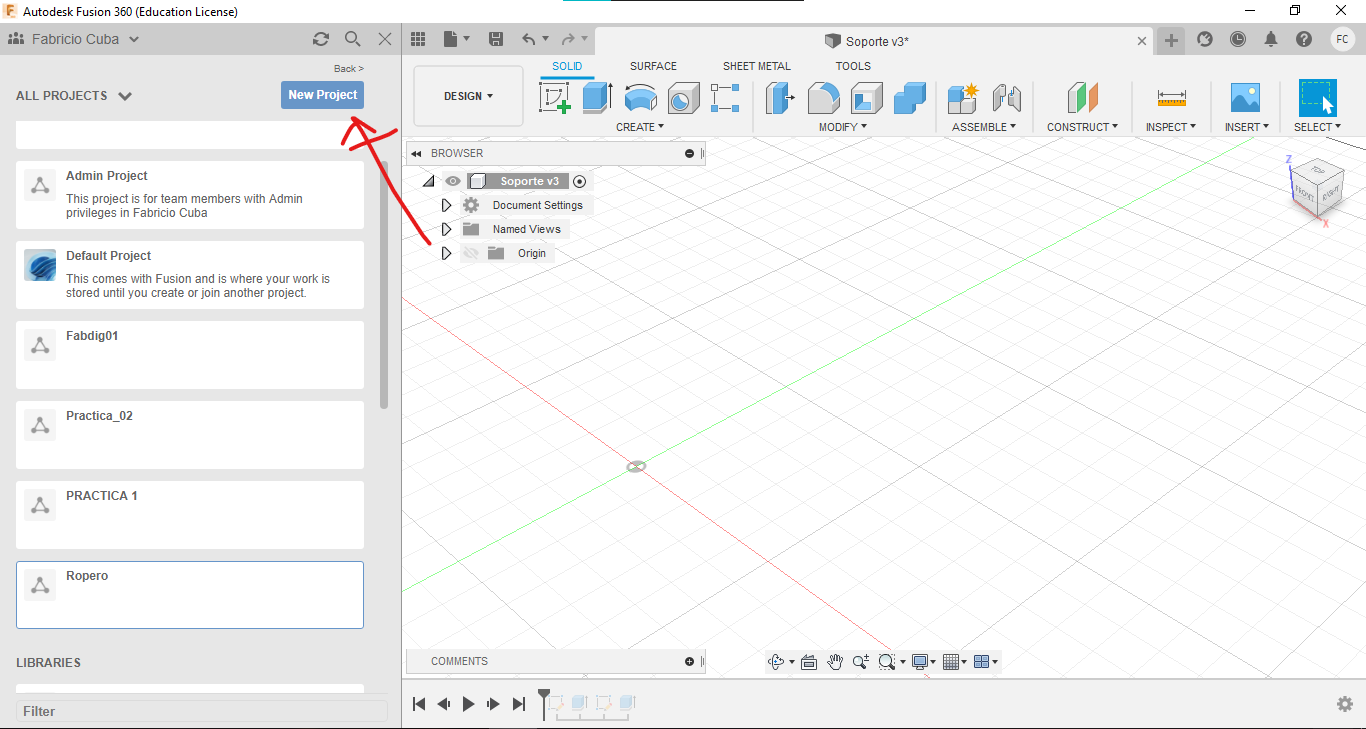Select the Shell tool
Viewport: 1366px width, 729px height.
[x=867, y=98]
